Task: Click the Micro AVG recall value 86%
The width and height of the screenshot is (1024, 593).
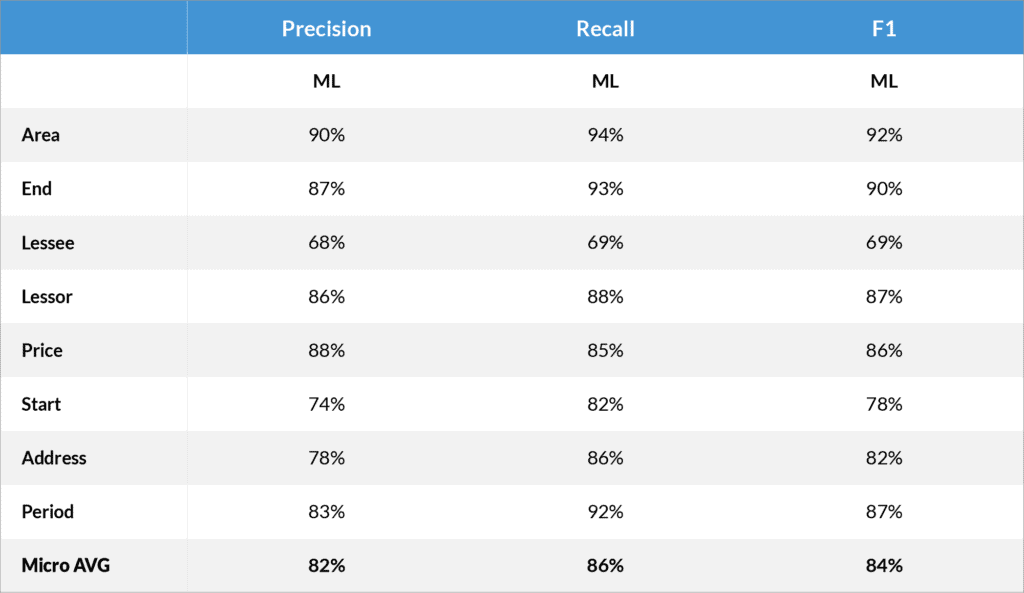Action: (x=605, y=566)
